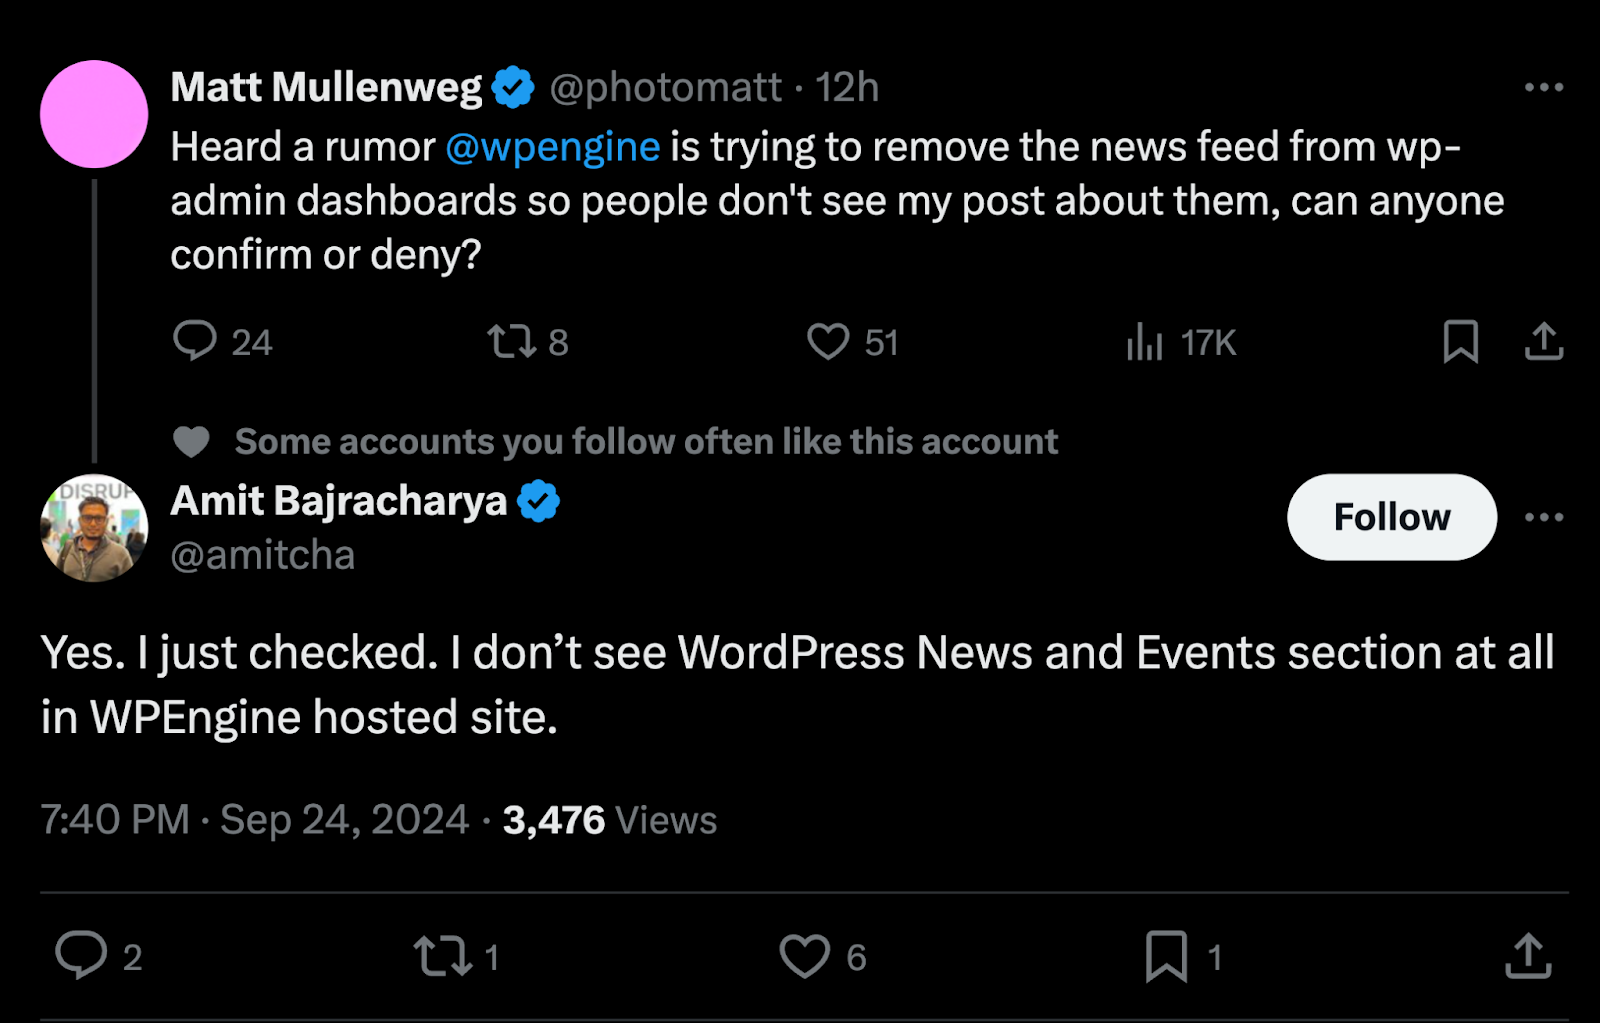Bookmark Amit Bajracharya's tweet

1166,955
